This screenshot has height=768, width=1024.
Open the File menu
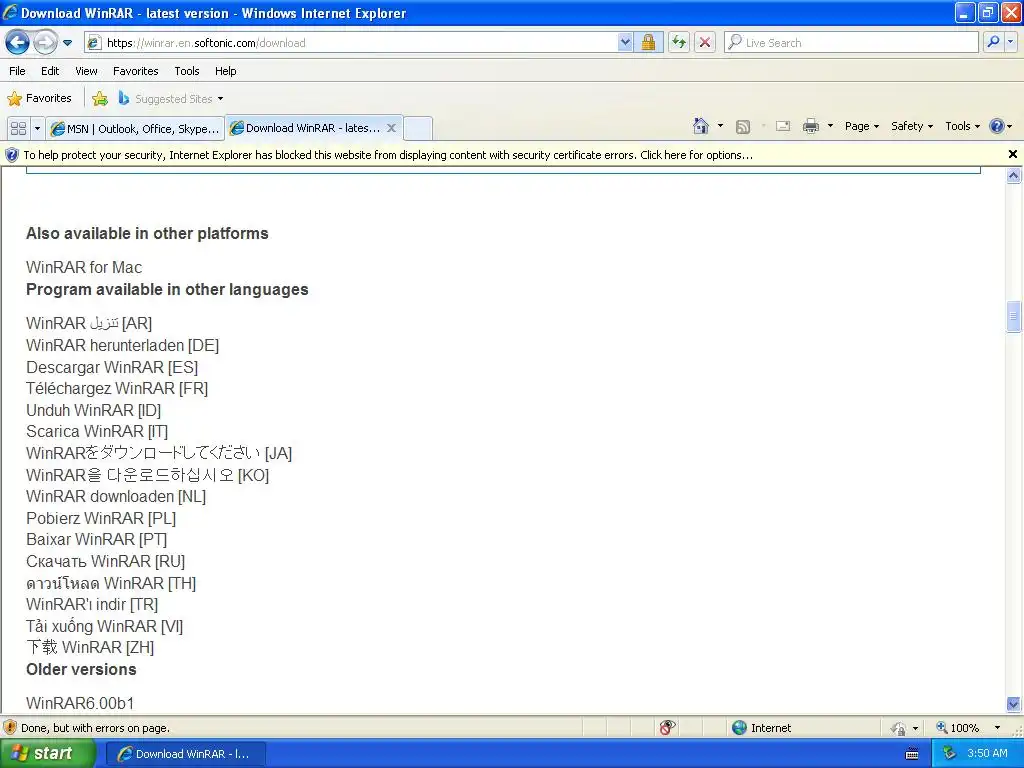(x=18, y=71)
